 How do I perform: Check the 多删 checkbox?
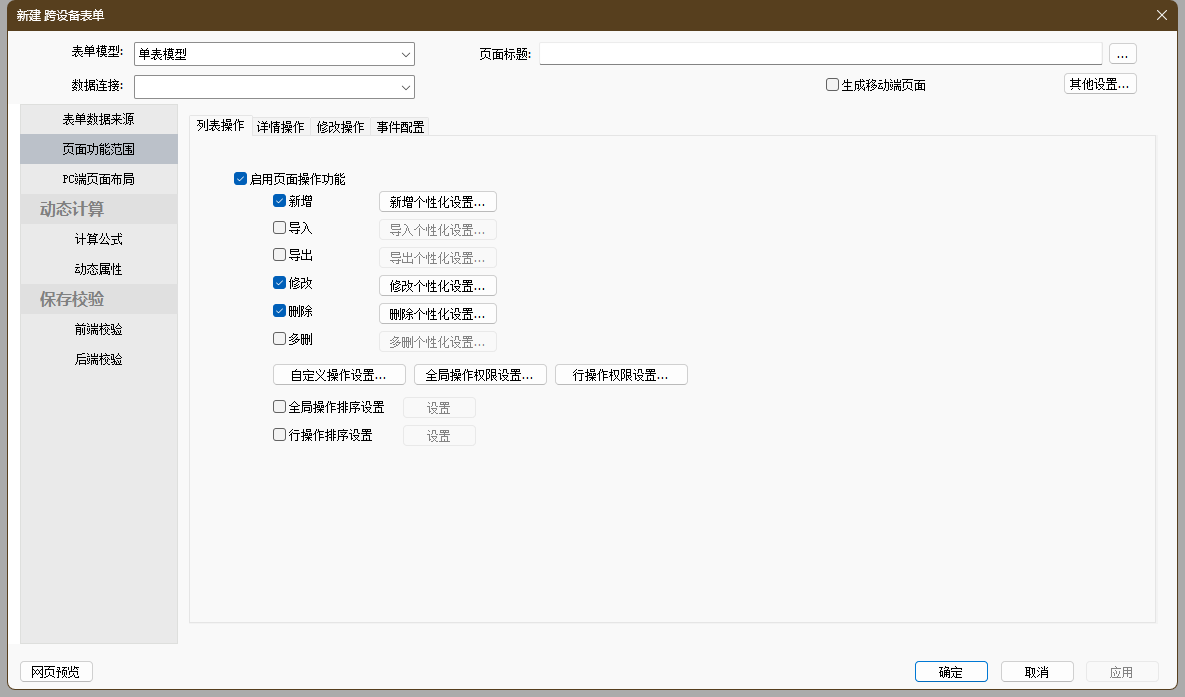pos(280,339)
